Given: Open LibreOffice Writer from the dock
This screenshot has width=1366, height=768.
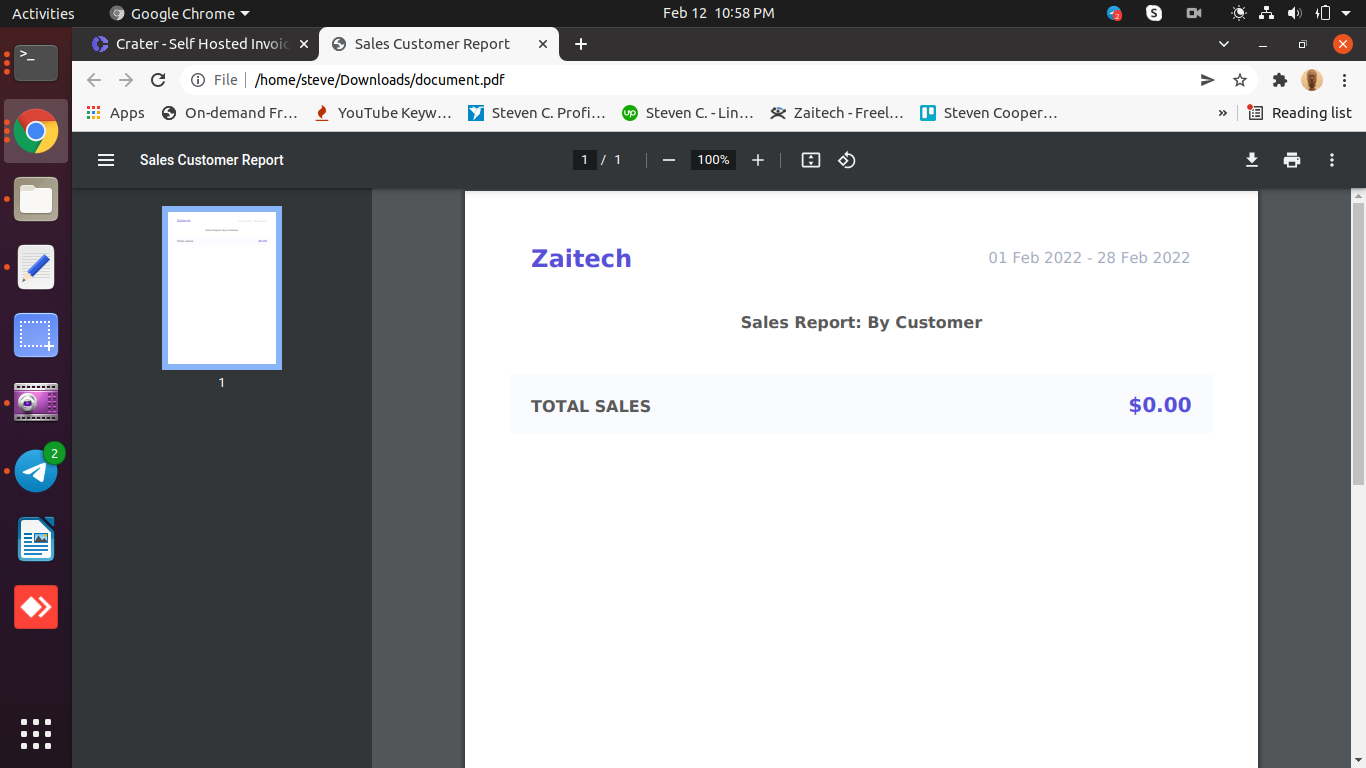Looking at the screenshot, I should pos(36,539).
